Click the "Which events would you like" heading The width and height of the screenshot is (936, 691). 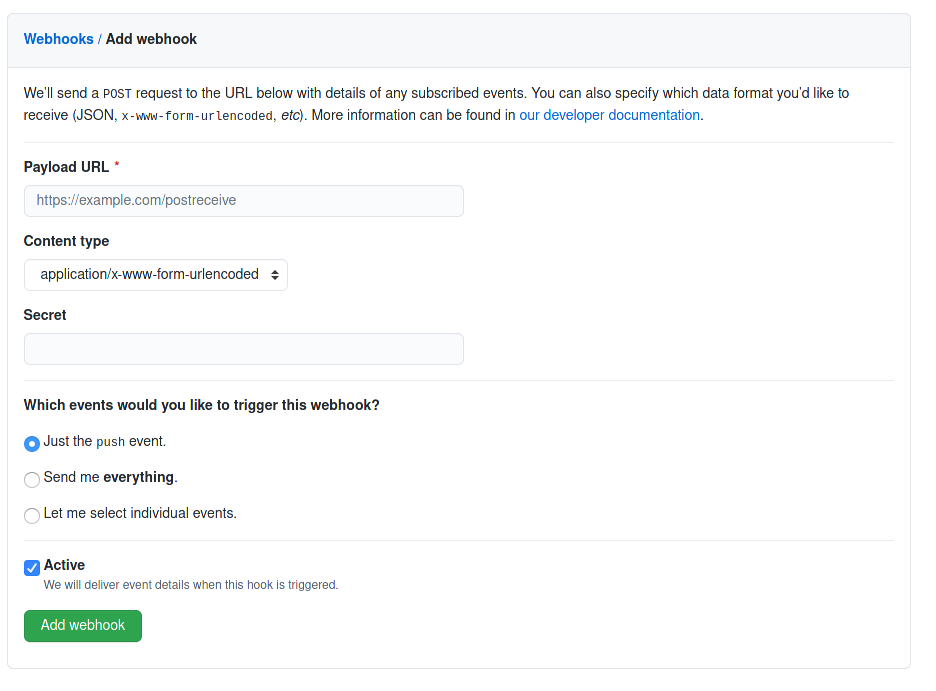tap(201, 405)
